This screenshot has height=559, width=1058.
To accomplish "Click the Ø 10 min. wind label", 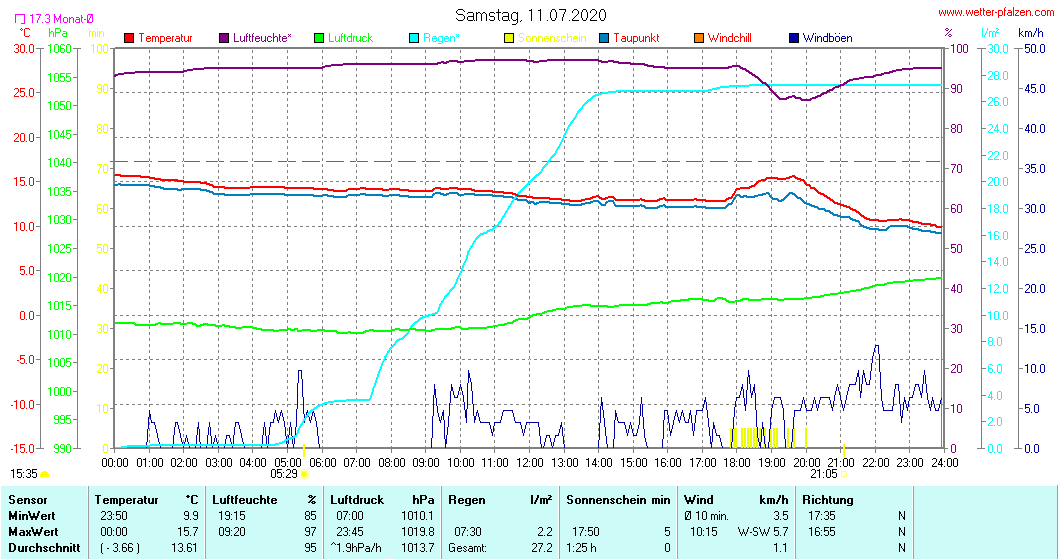I will [x=706, y=516].
